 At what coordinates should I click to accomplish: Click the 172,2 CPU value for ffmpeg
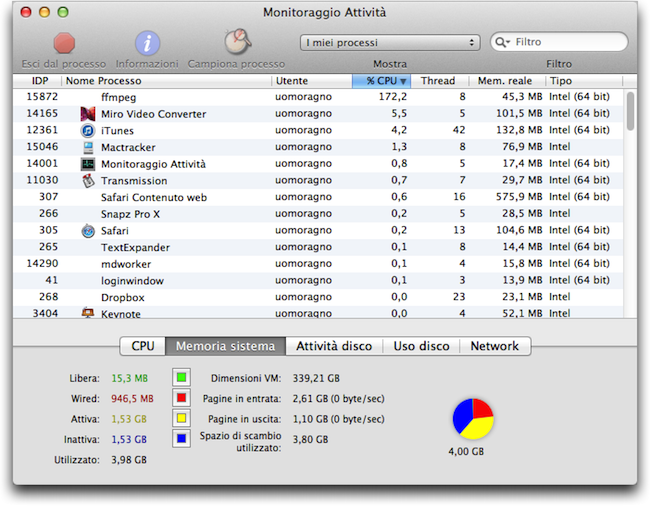pos(393,97)
